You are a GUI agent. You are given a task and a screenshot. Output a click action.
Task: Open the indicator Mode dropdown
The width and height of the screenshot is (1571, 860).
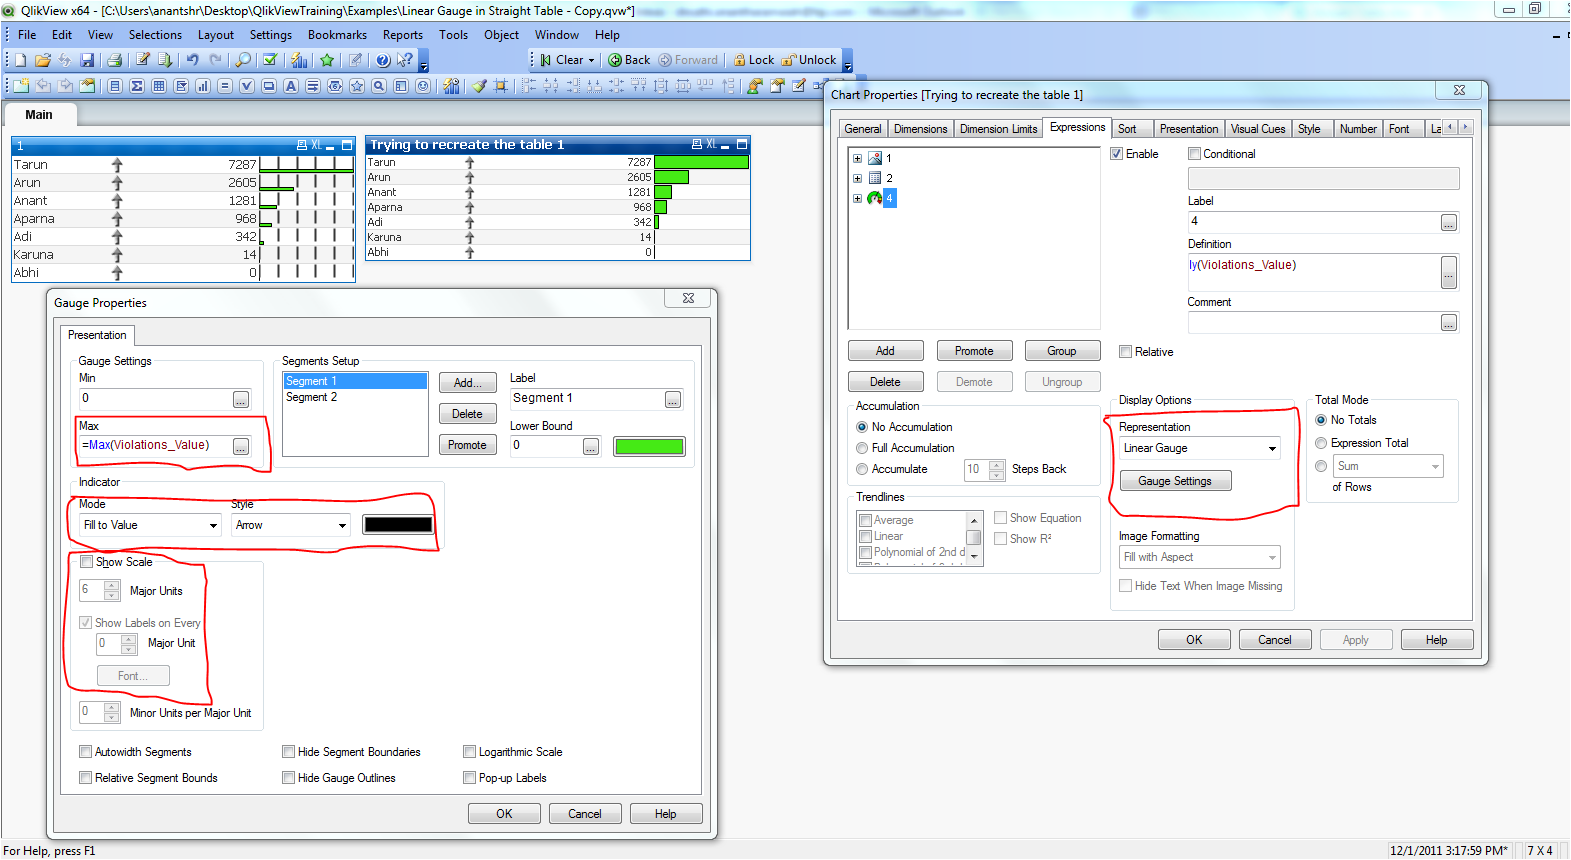tap(213, 526)
